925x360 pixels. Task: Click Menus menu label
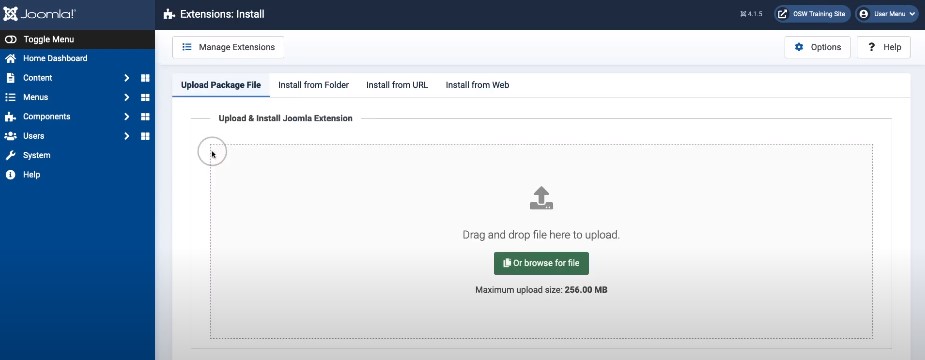tap(35, 97)
